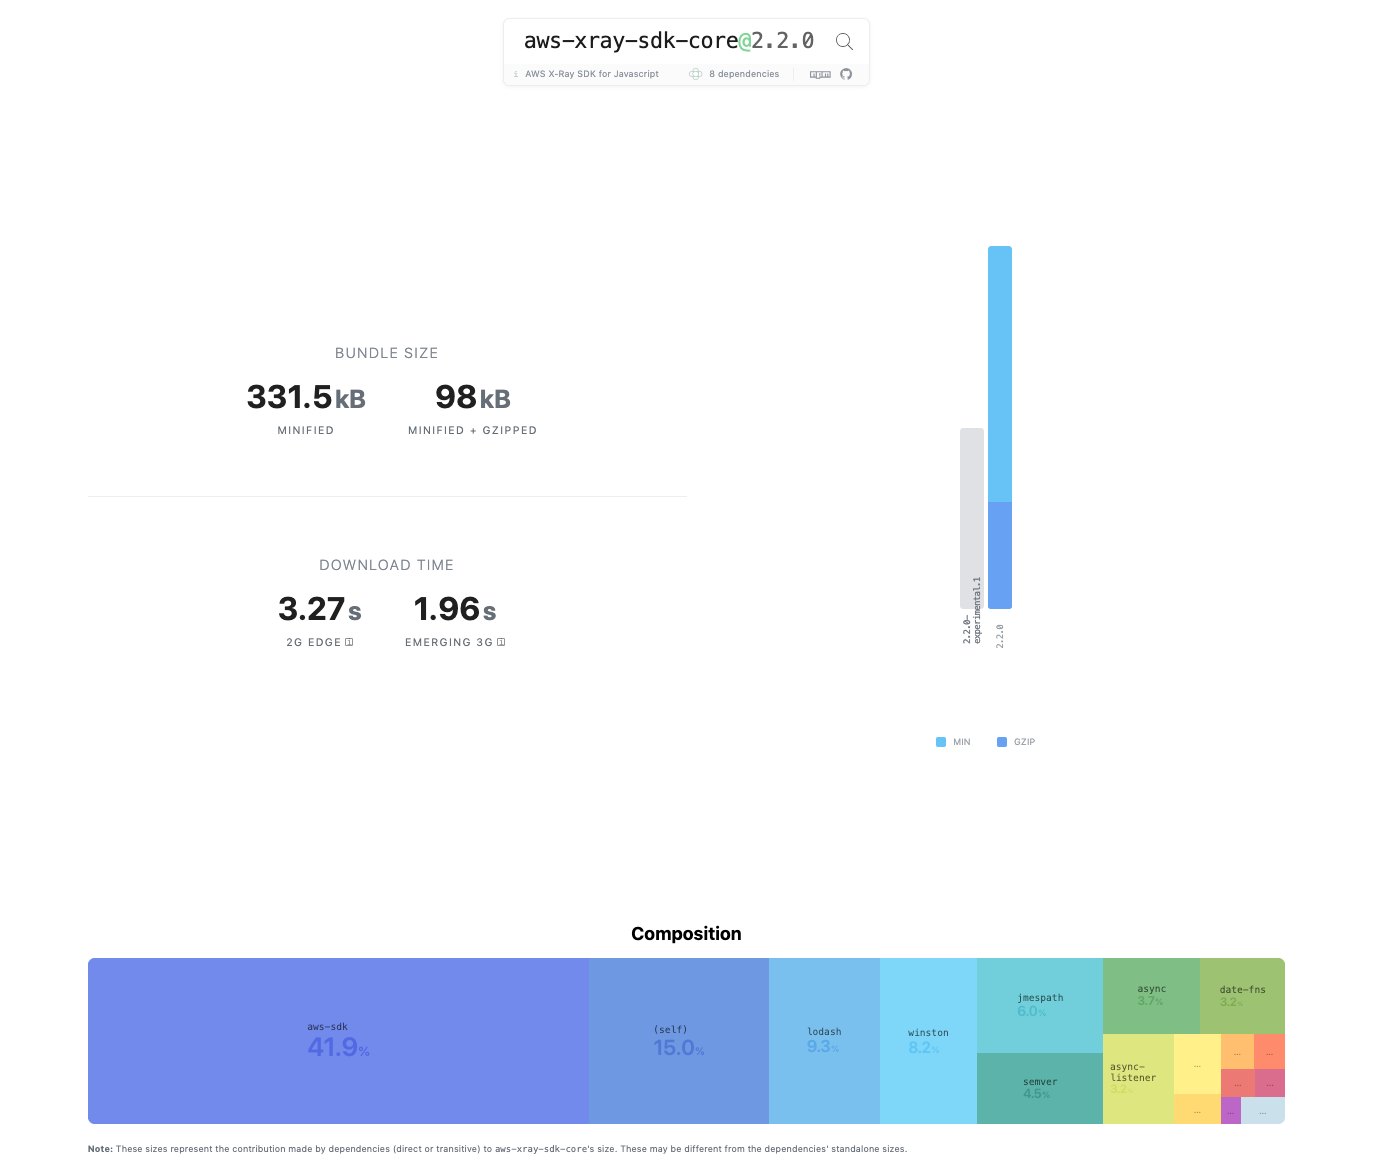This screenshot has height=1169, width=1389.
Task: Click the MIN legend color swatch
Action: pyautogui.click(x=941, y=742)
